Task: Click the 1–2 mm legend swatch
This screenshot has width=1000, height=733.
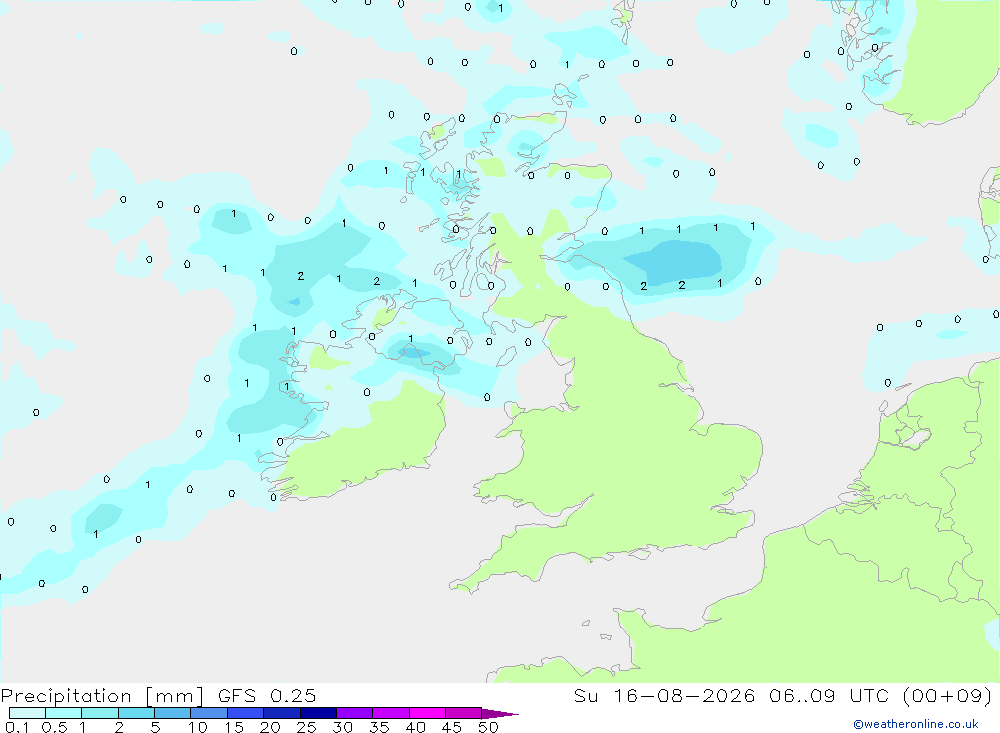Action: [x=100, y=713]
